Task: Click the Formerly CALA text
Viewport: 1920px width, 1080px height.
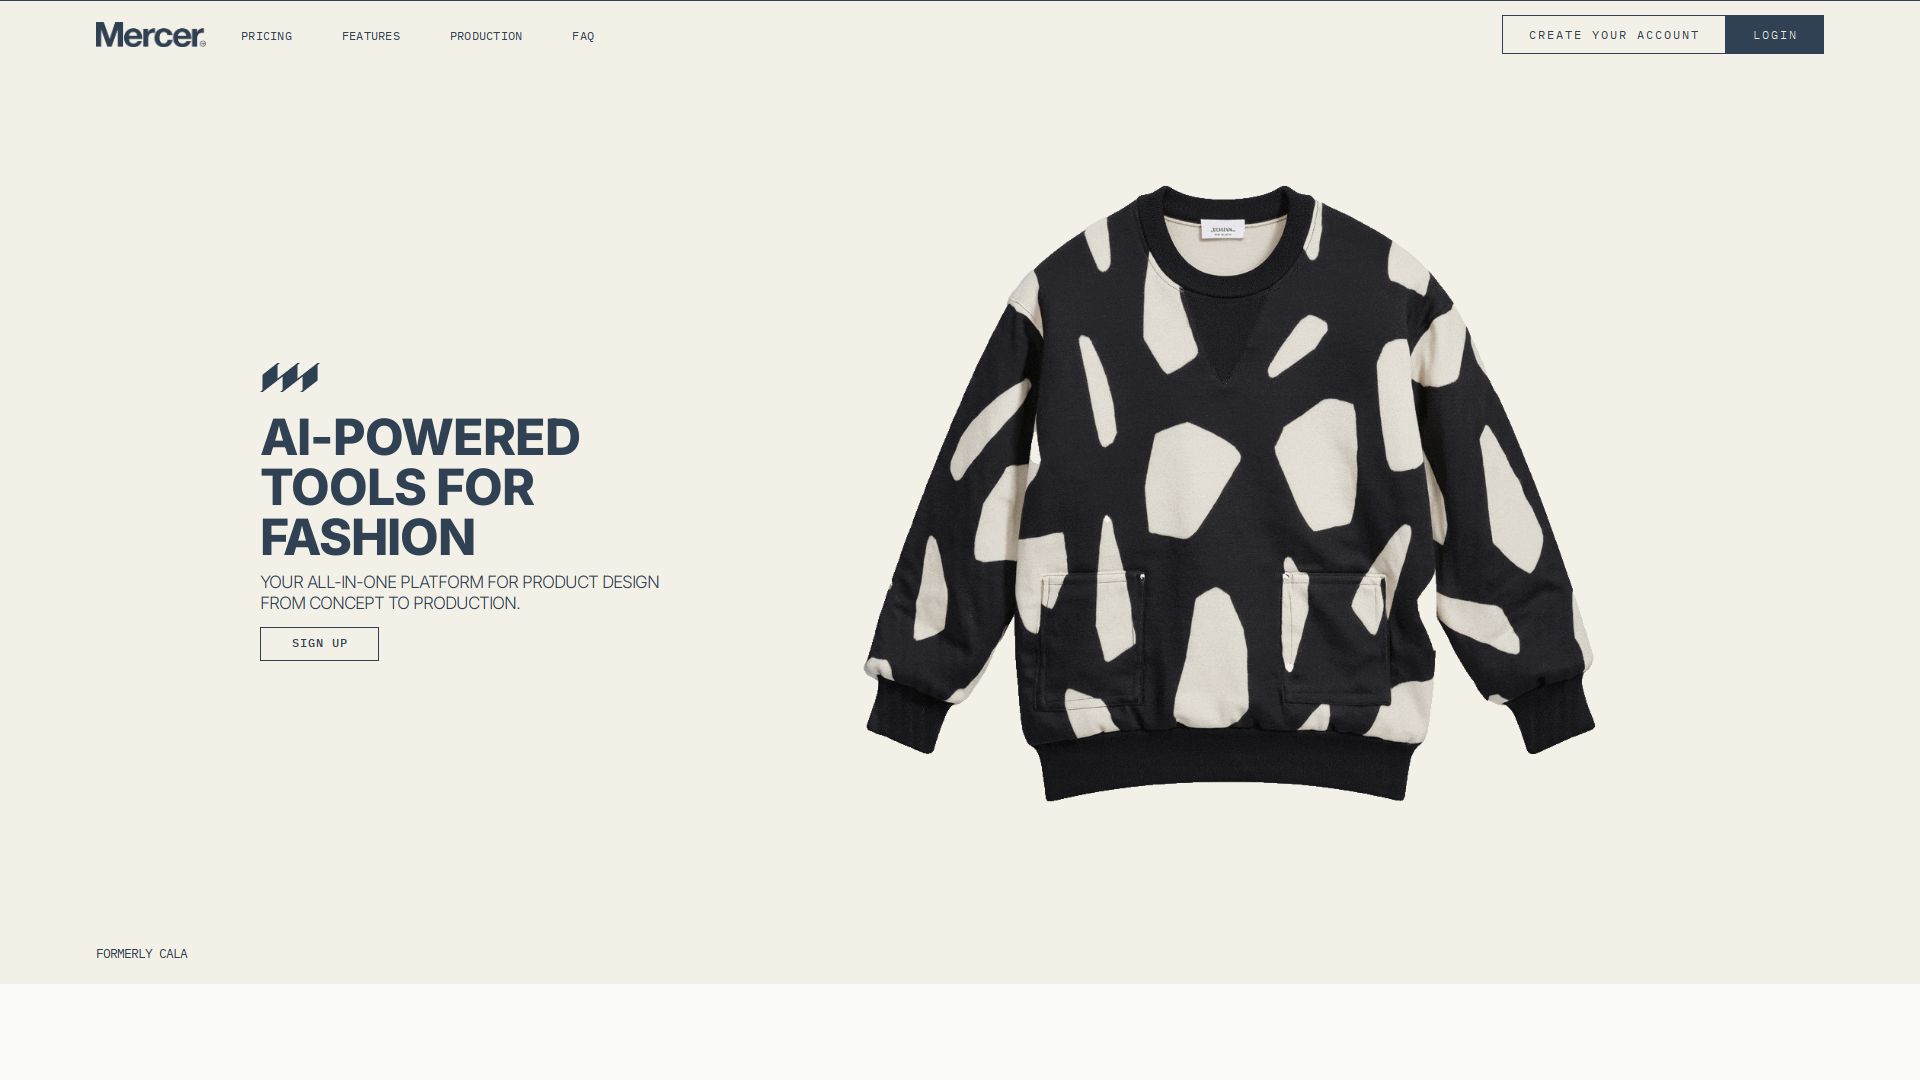Action: coord(142,954)
